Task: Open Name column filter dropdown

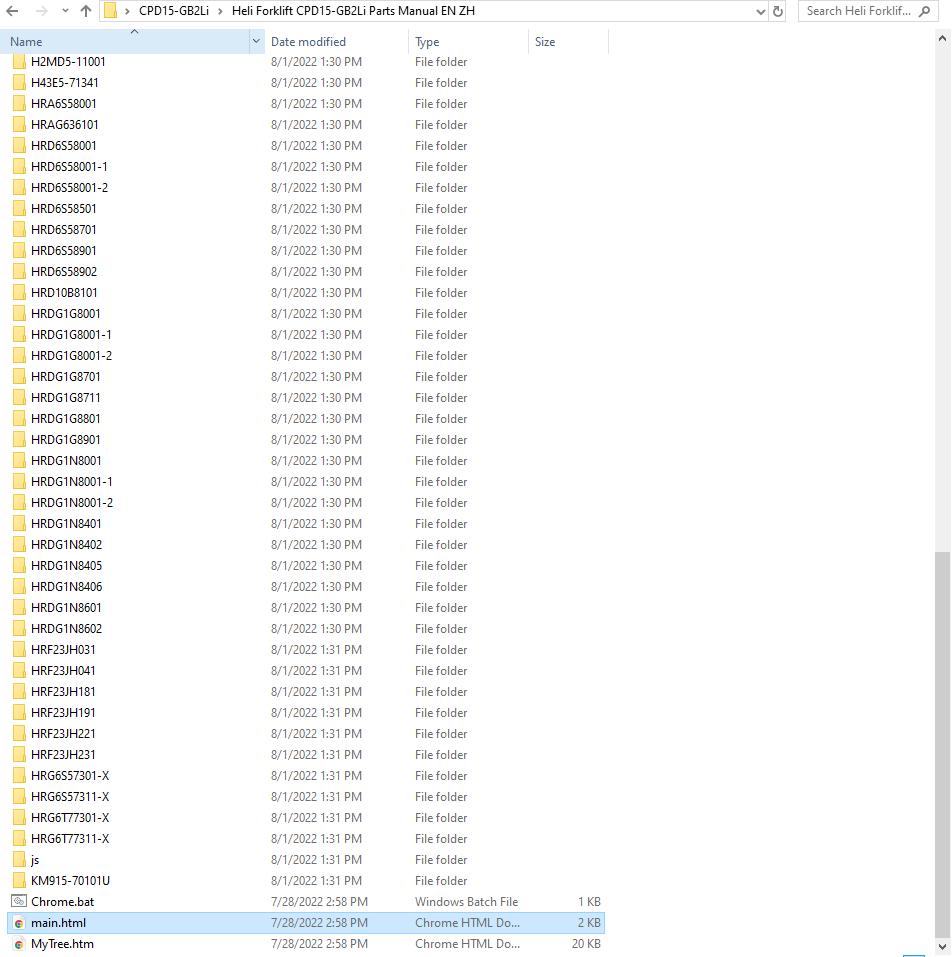Action: (256, 42)
